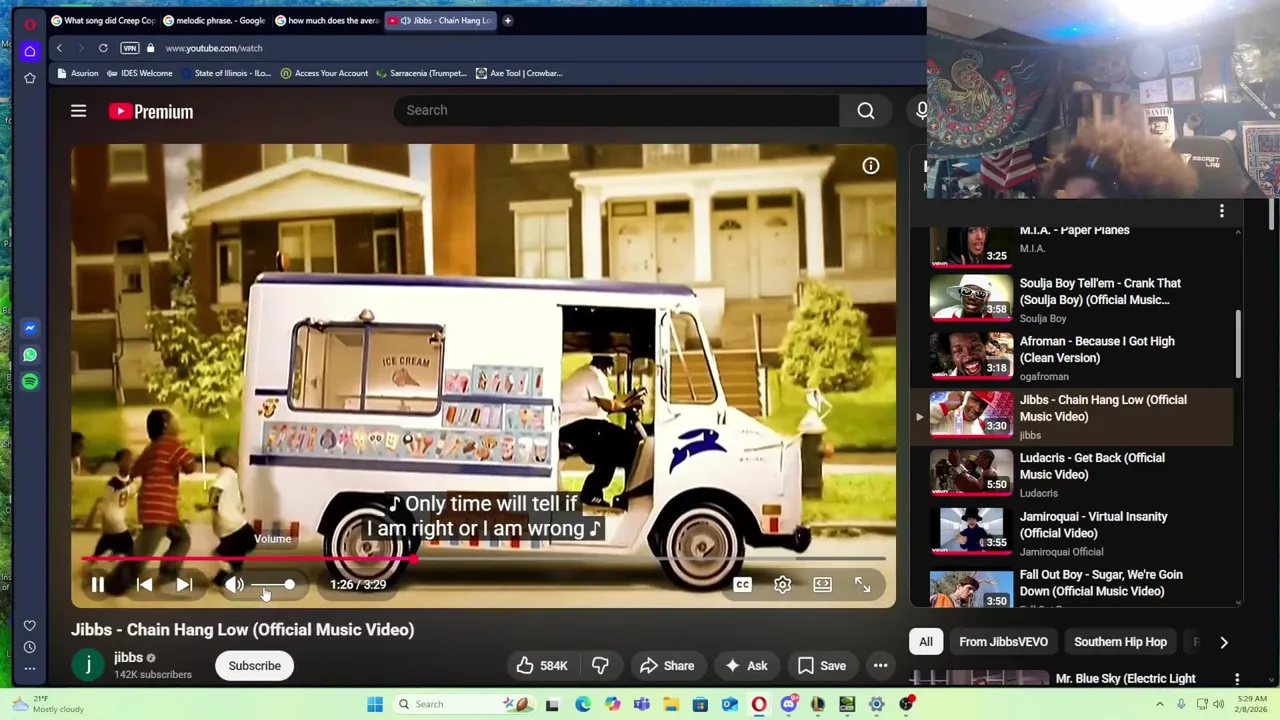Open the YouTube guide hamburger menu

(x=78, y=111)
